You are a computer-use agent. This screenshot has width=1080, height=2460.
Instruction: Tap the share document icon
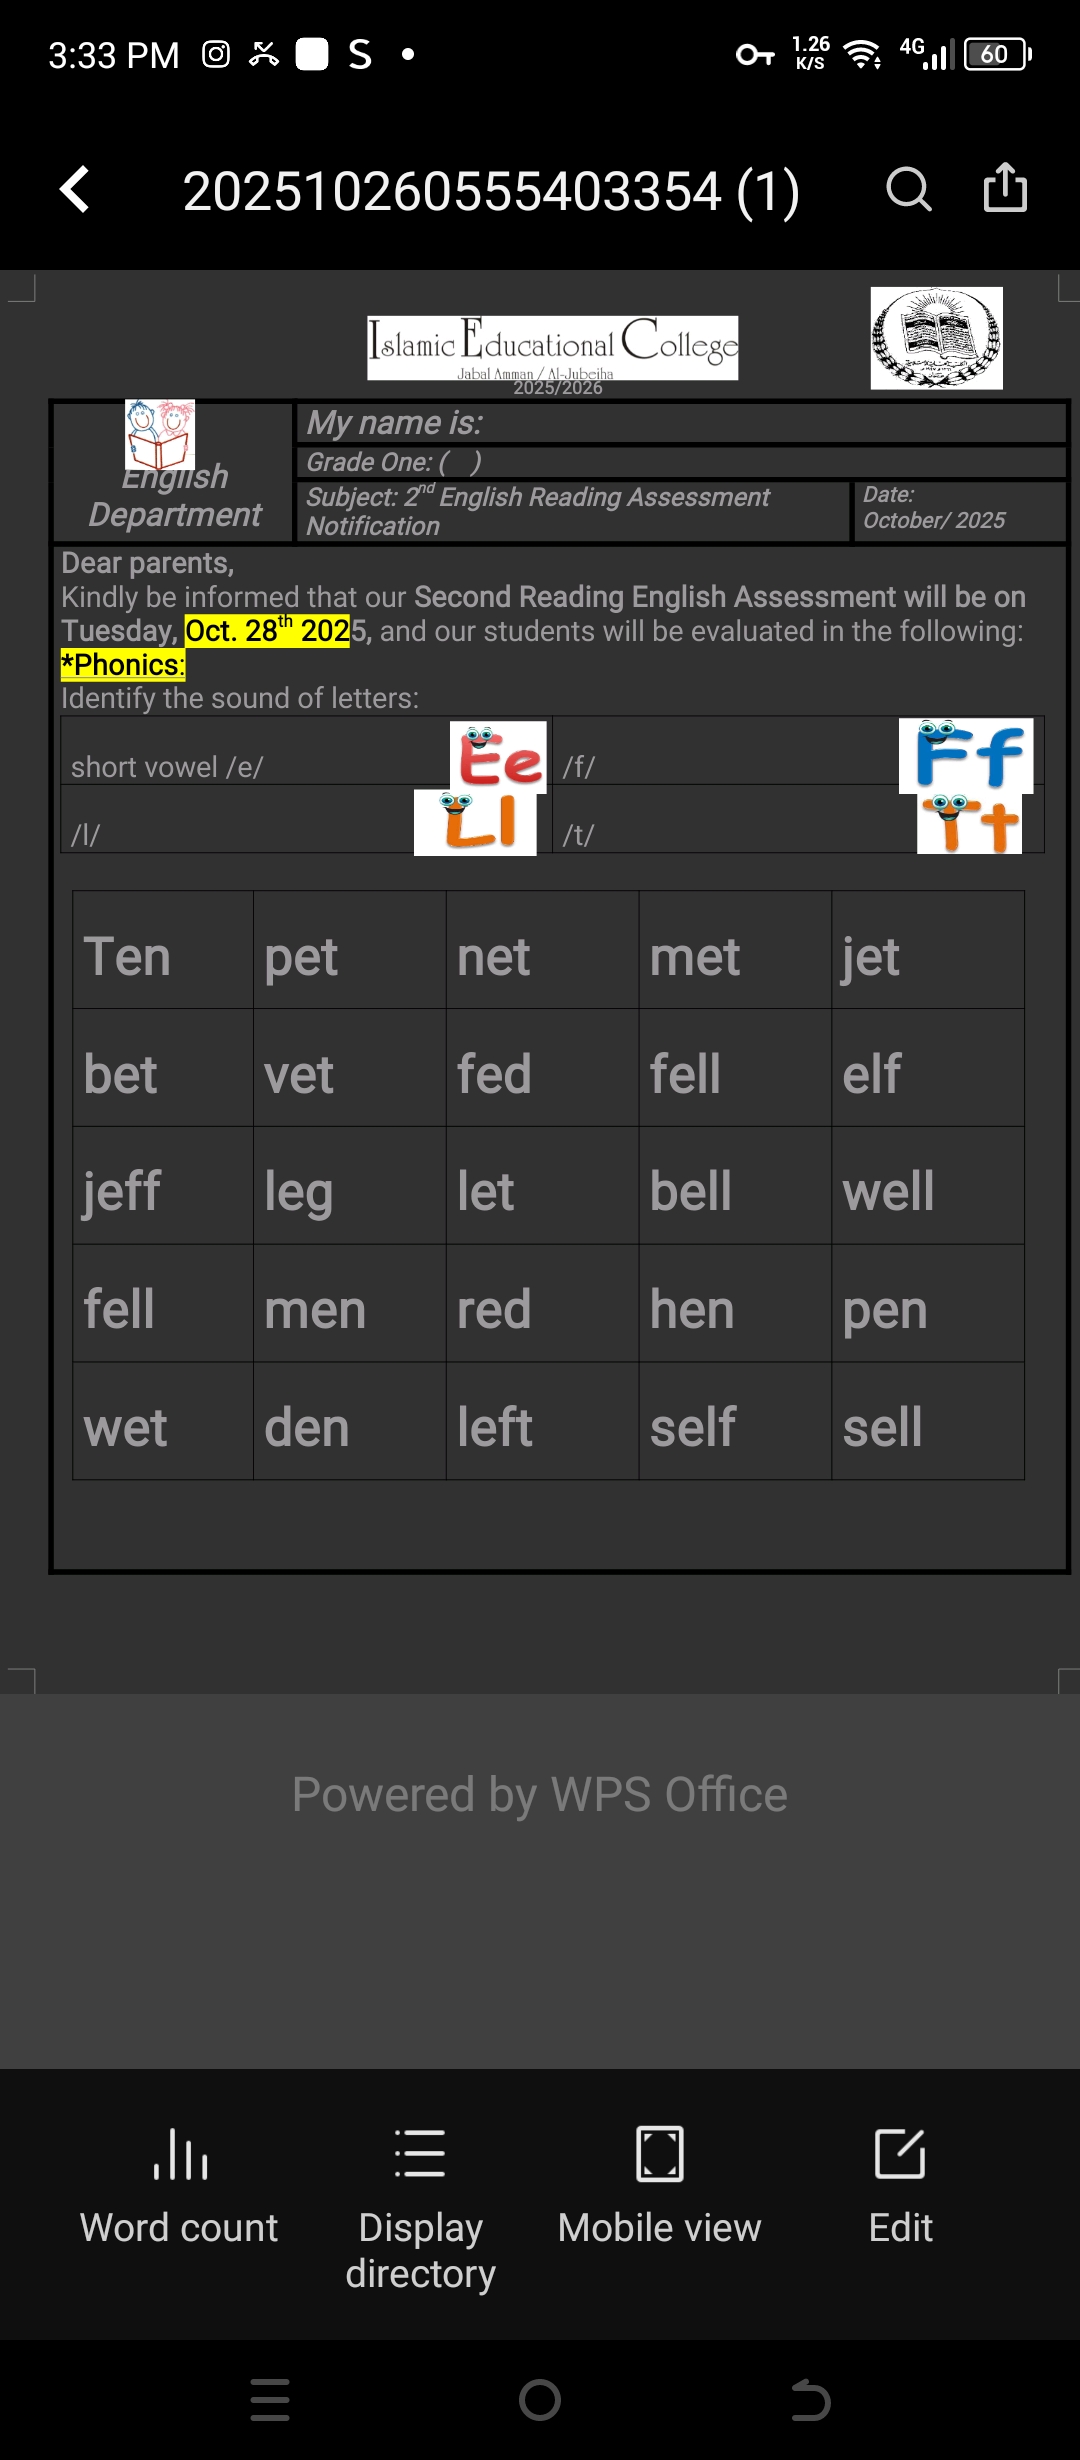1005,188
